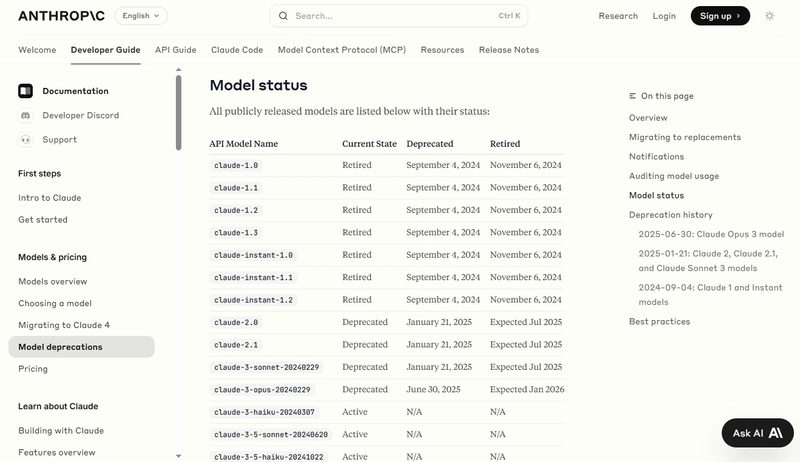
Task: Jump to 2024-09-04 Claude 1 and Instant entry
Action: [710, 295]
